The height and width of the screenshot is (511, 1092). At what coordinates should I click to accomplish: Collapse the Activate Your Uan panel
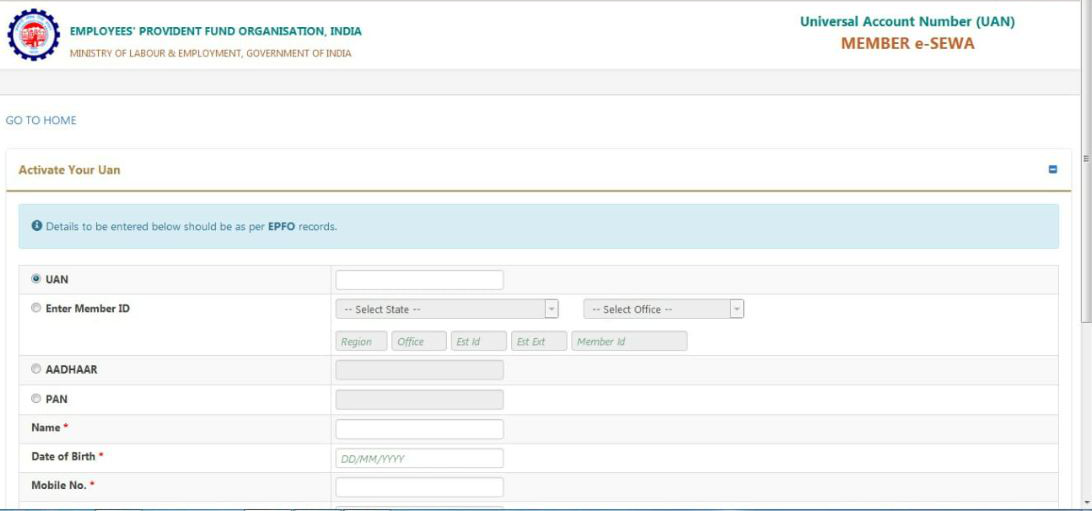point(1052,170)
